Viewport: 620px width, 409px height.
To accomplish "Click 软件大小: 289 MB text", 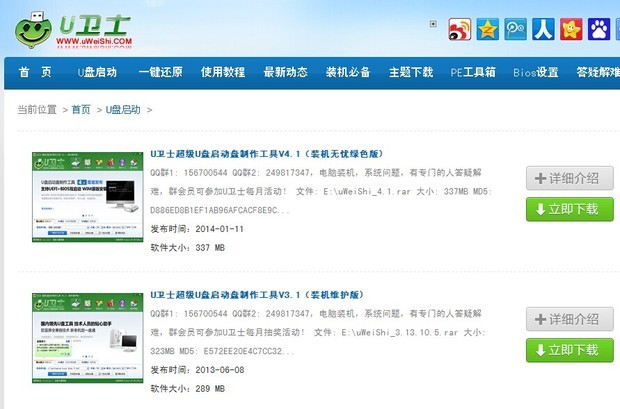I will [x=187, y=388].
